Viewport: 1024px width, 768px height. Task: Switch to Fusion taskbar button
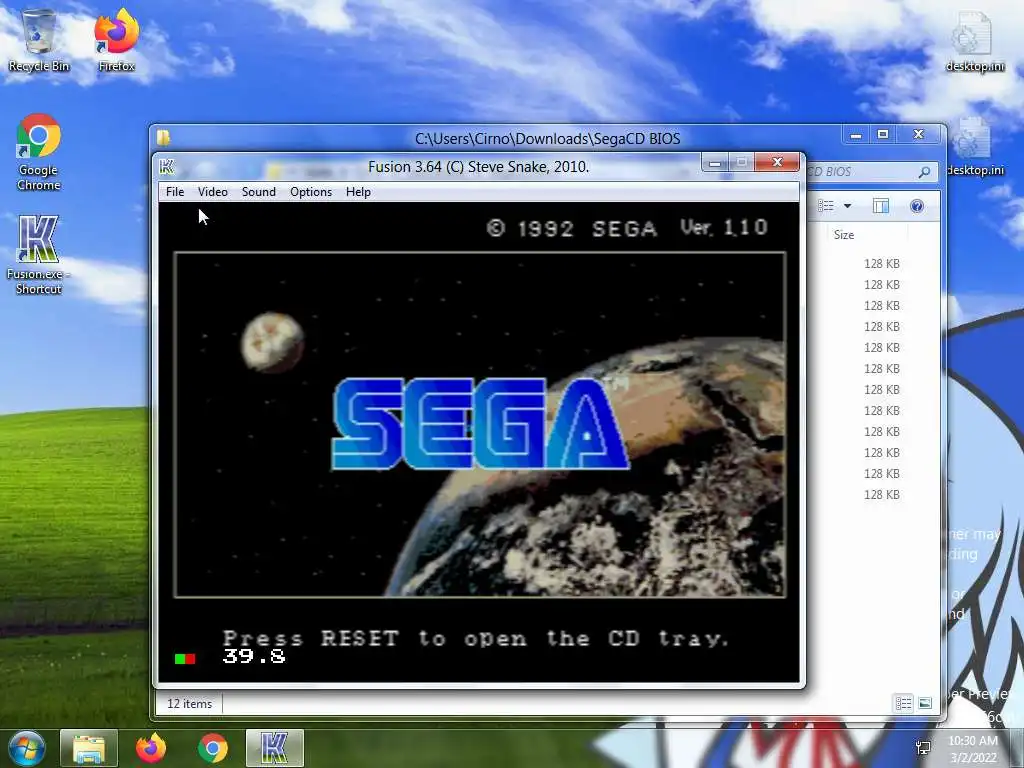[x=275, y=748]
